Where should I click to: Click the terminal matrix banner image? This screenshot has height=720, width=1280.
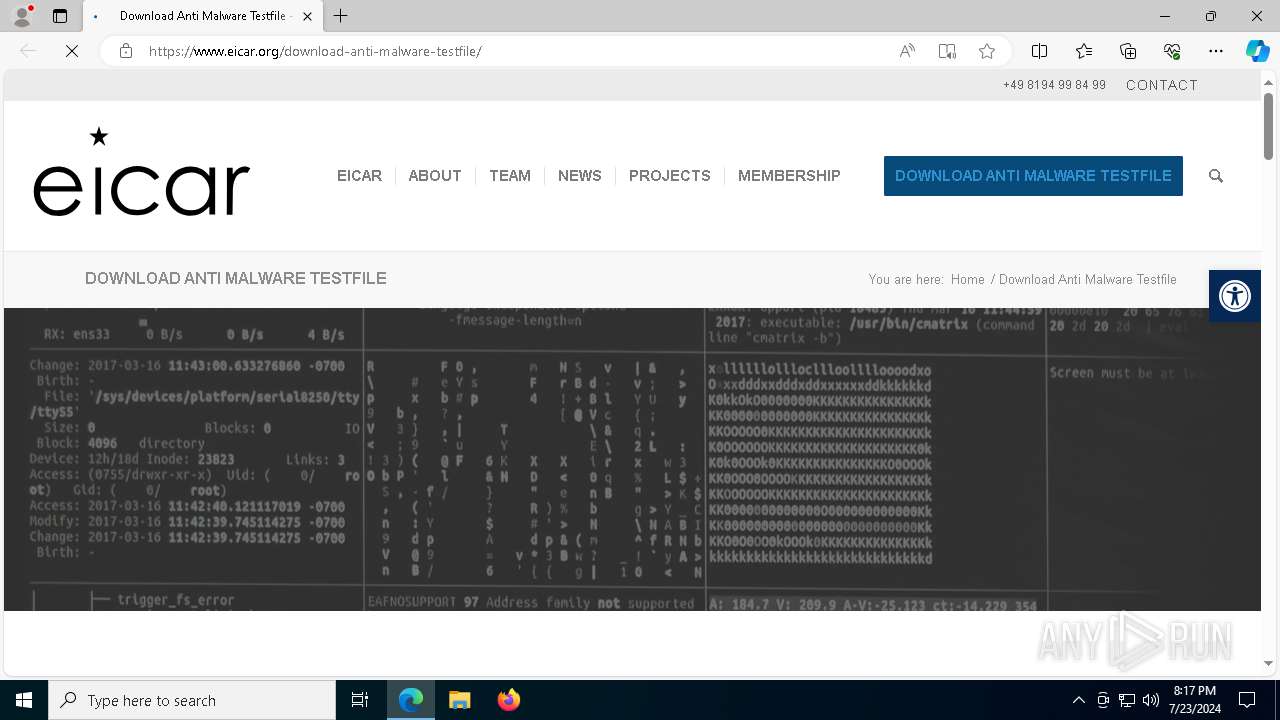[632, 459]
